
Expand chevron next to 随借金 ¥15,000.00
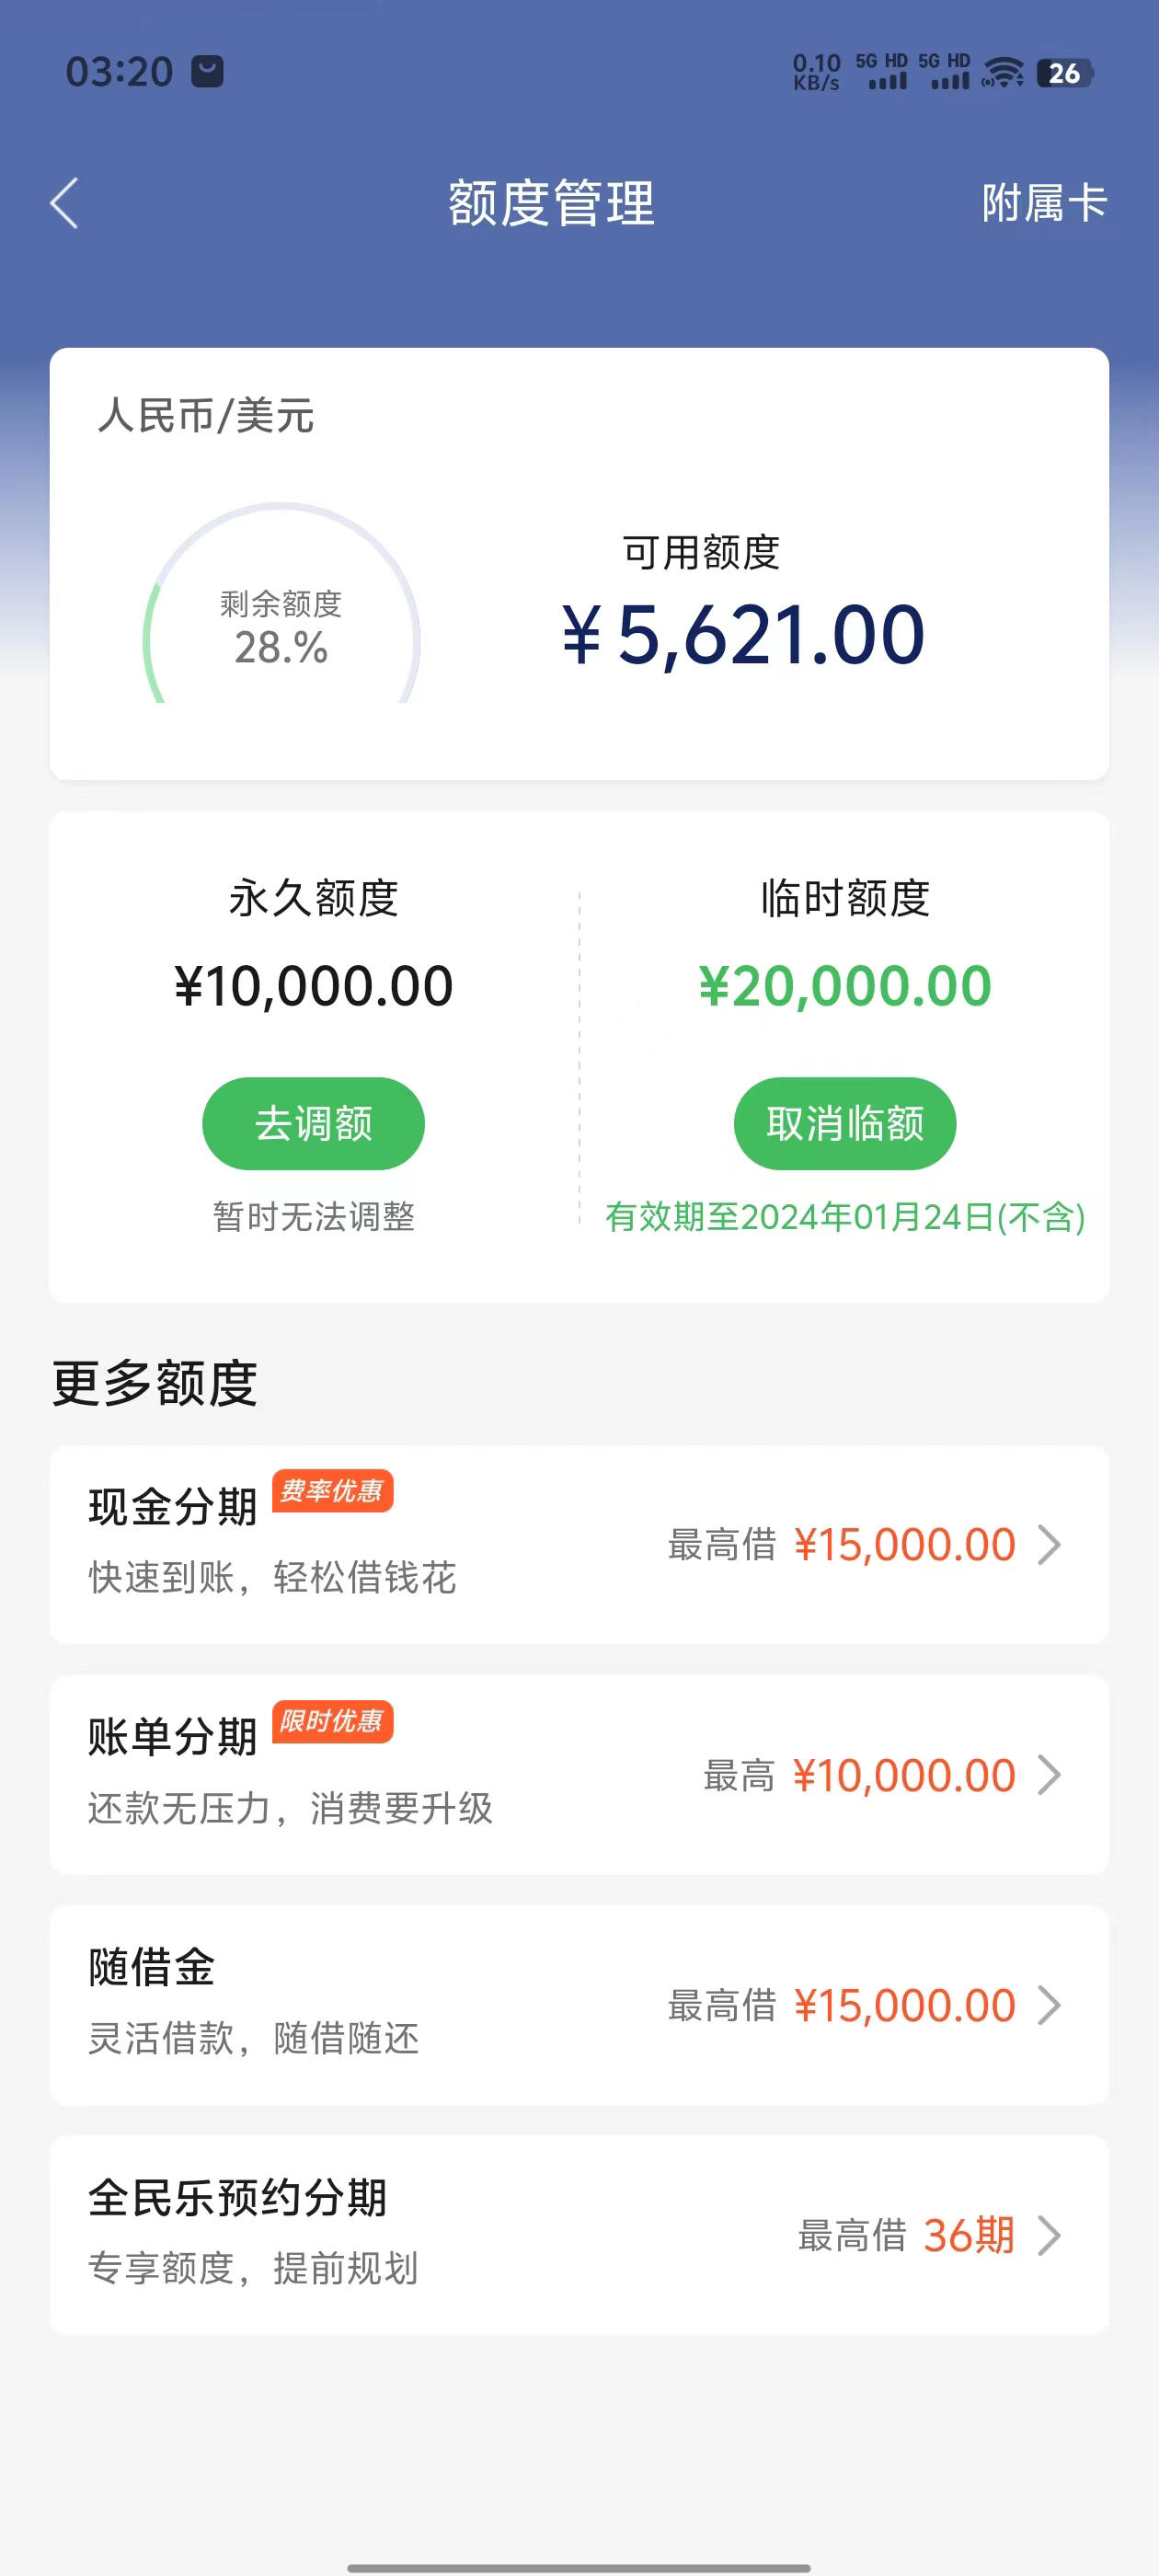pos(1049,2005)
